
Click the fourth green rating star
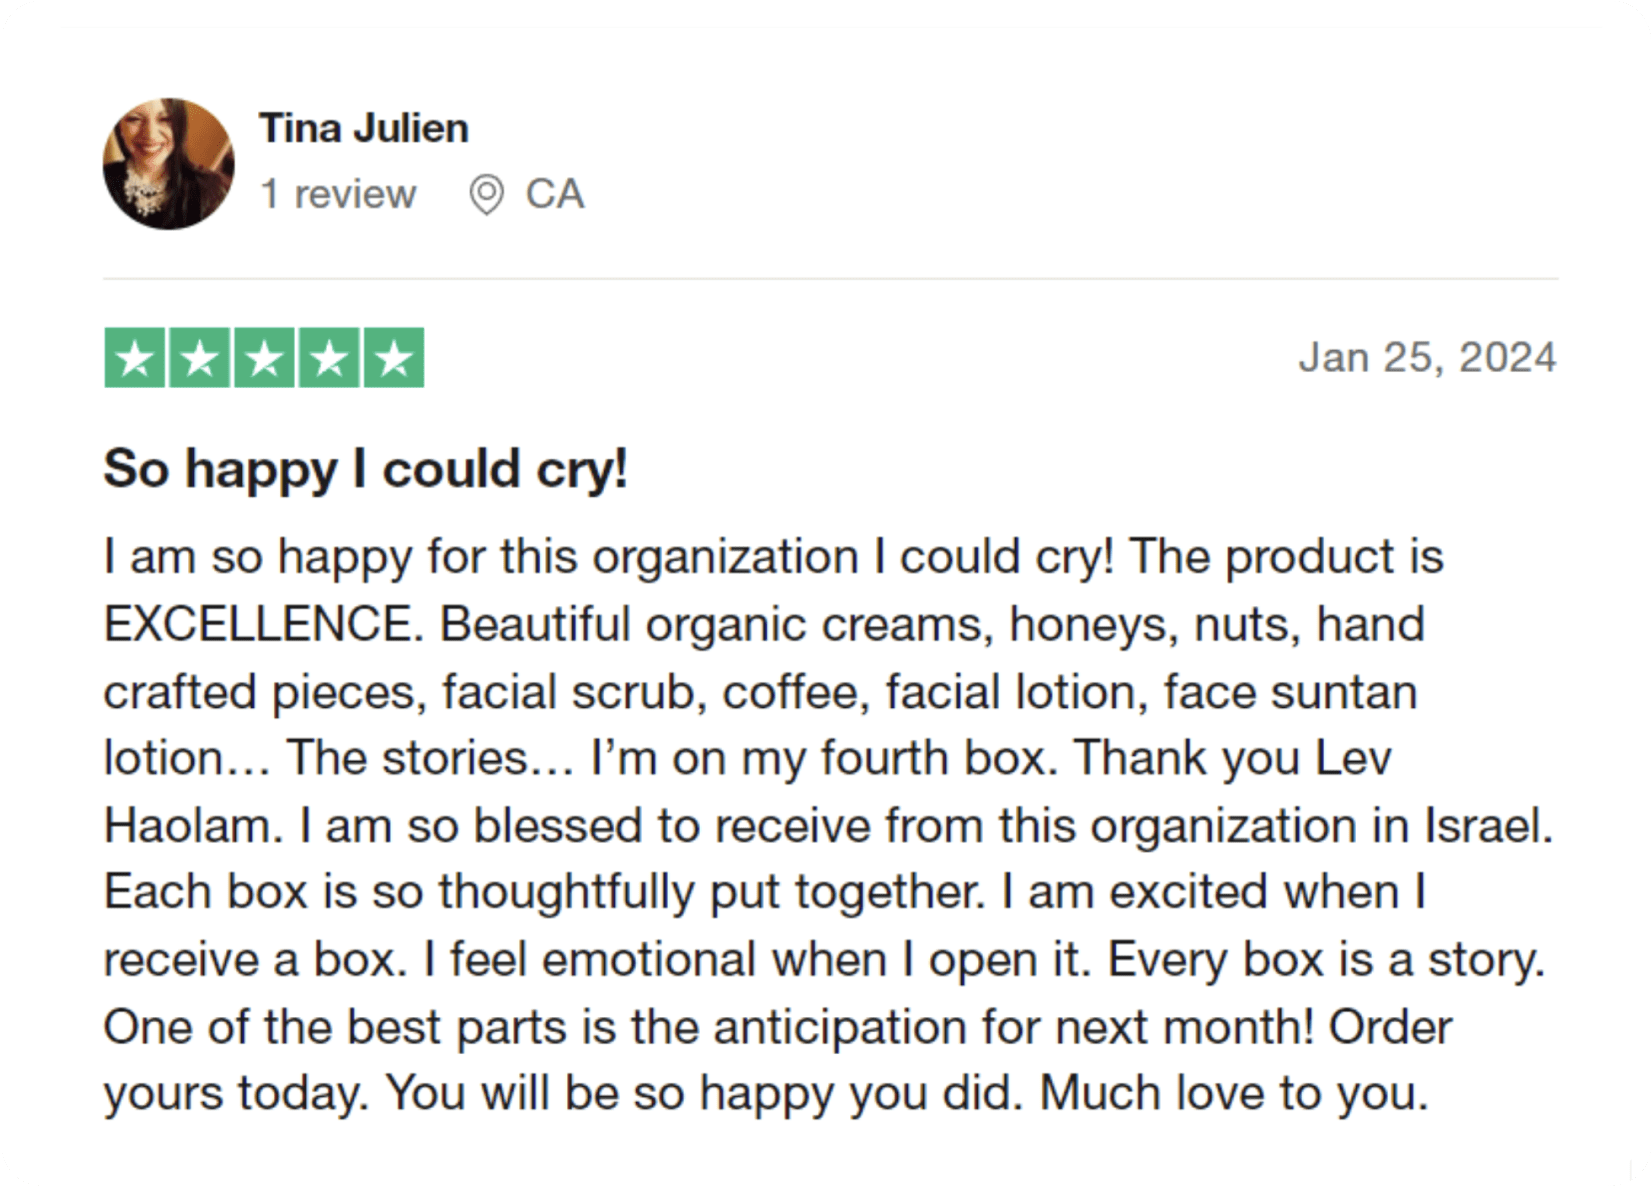tap(329, 358)
